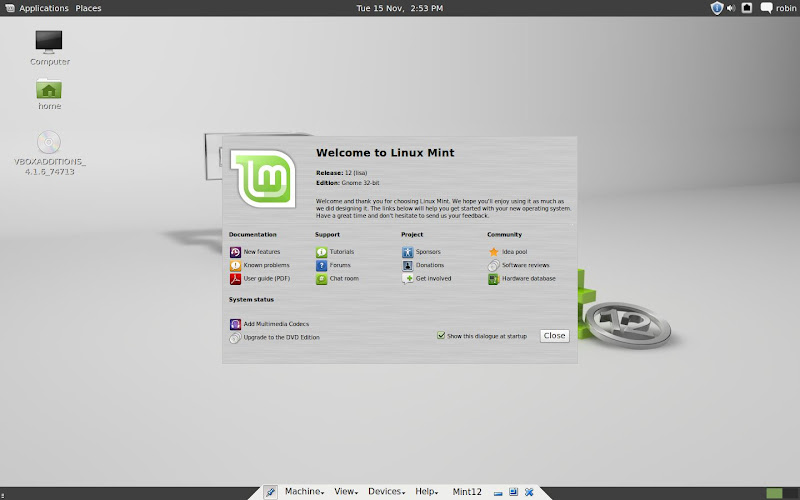Click the User guide (PDF) link text
This screenshot has height=500, width=800.
coord(267,279)
